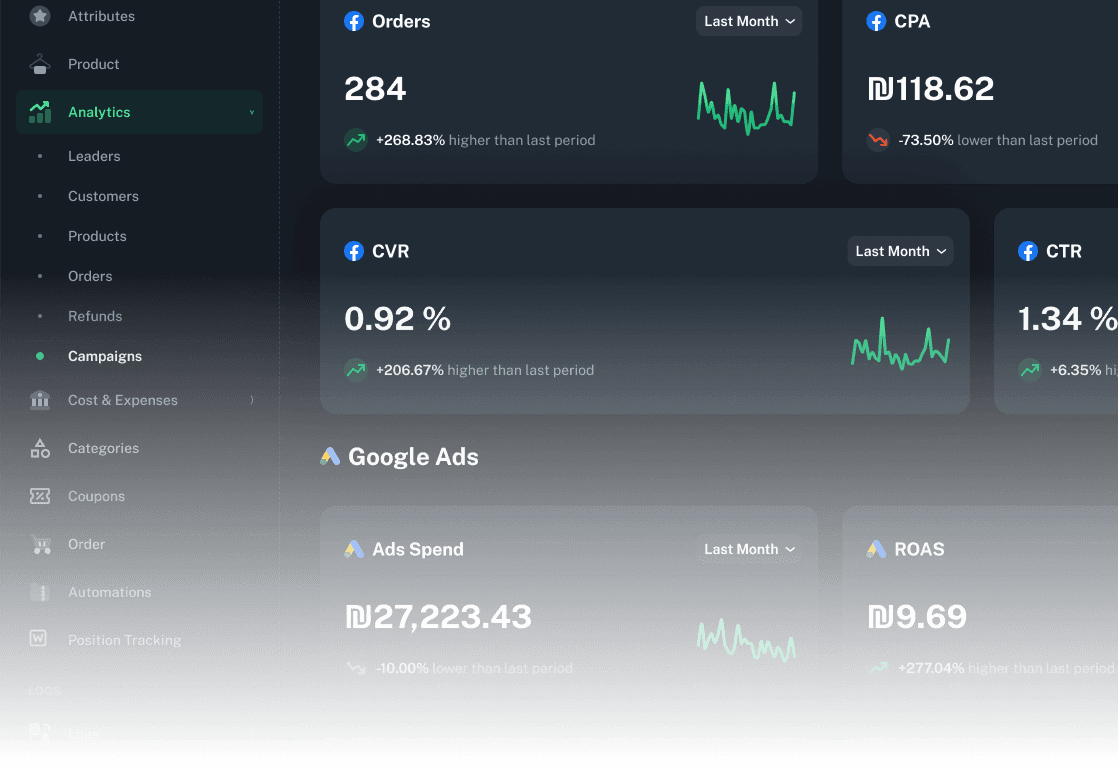
Task: Open the Product menu item
Action: tap(93, 64)
